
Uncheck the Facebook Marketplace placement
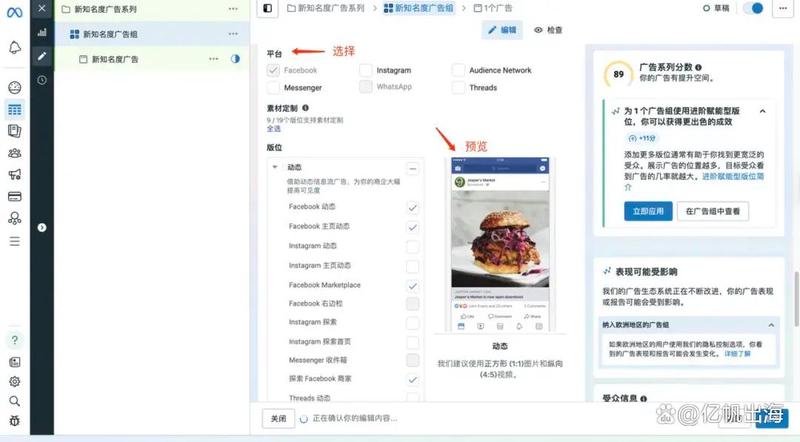(412, 285)
